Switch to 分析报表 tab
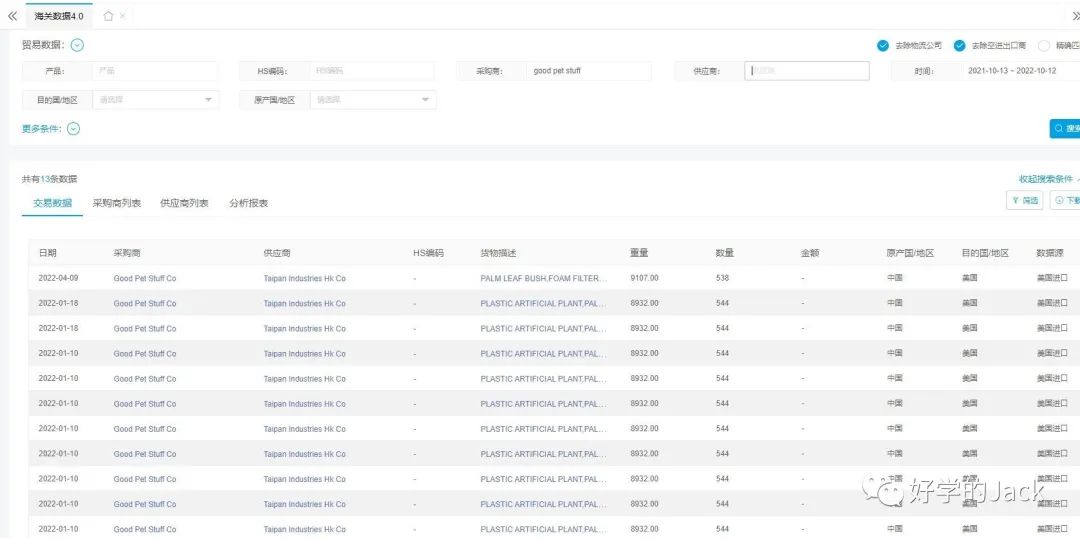 (248, 203)
